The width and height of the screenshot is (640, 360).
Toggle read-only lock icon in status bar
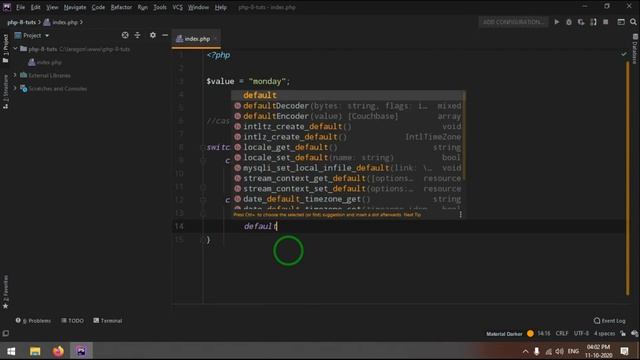[623, 333]
